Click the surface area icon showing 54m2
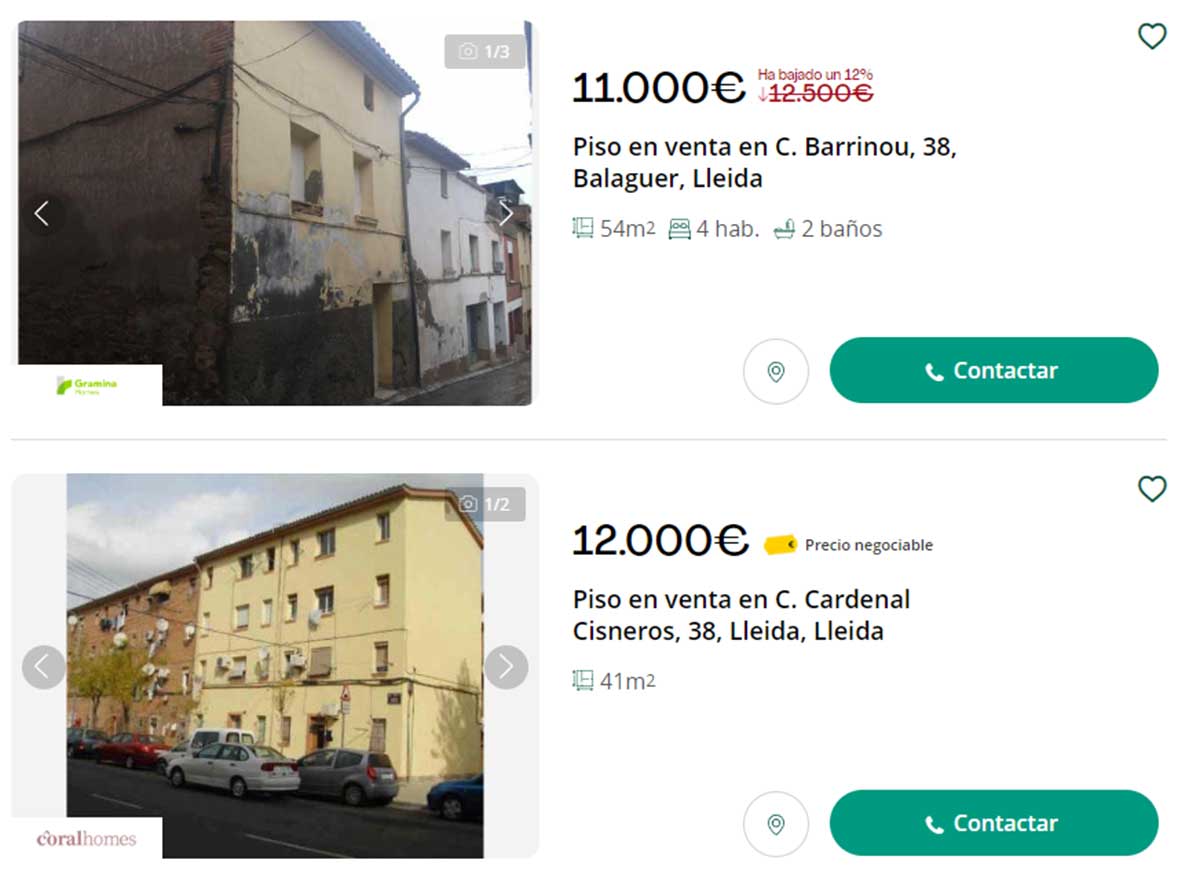Screen dimensions: 1200x882 coord(583,228)
